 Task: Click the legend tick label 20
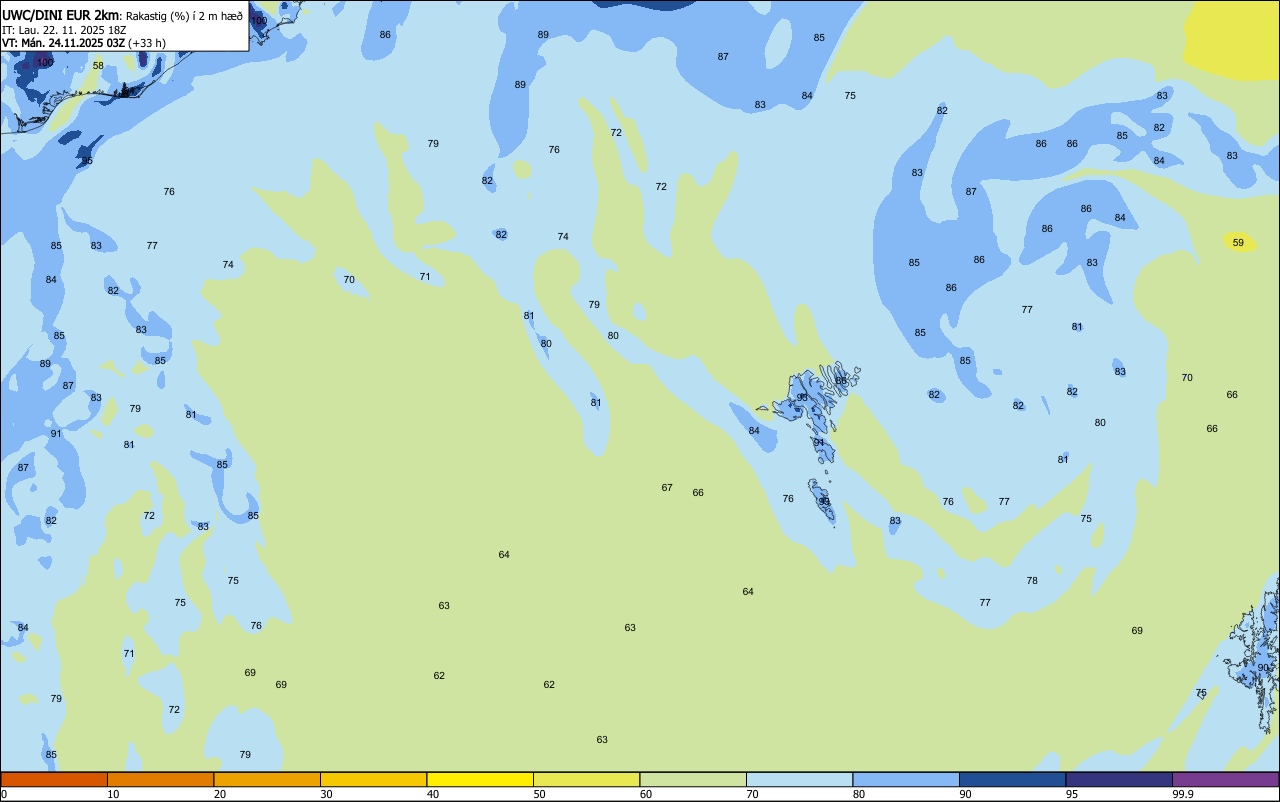(219, 794)
